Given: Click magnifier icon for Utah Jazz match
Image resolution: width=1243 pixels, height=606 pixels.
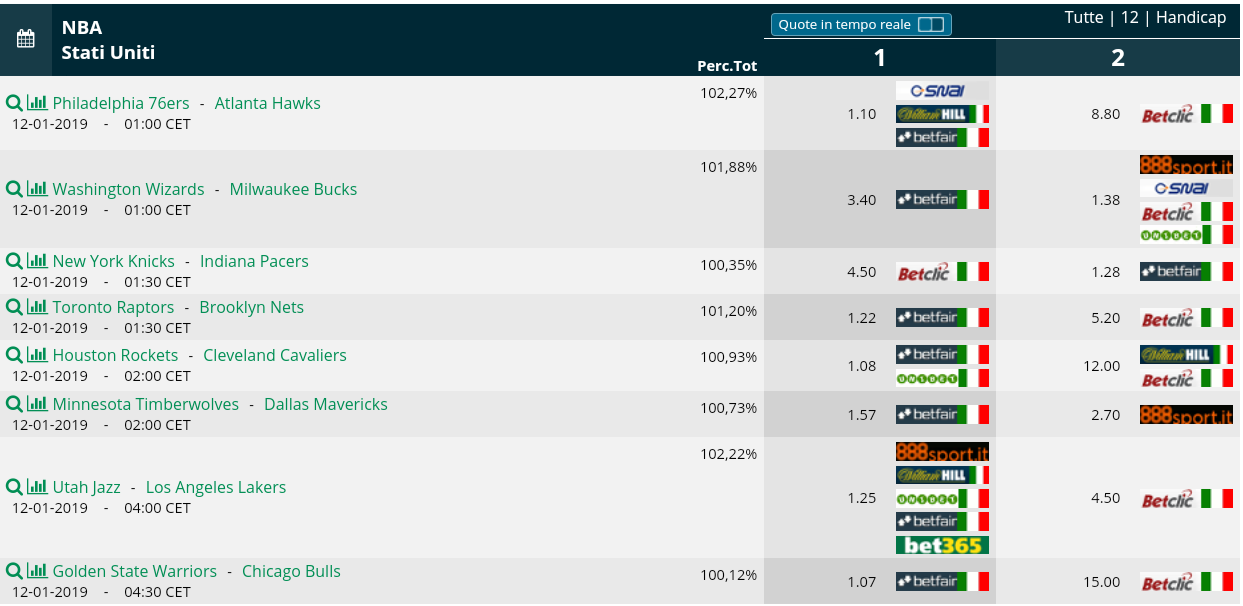Looking at the screenshot, I should pos(14,487).
